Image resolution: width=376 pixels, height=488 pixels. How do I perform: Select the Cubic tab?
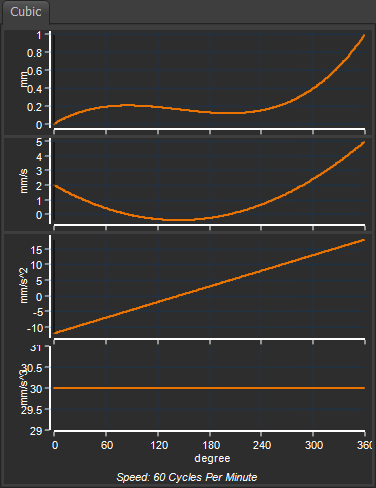click(26, 12)
